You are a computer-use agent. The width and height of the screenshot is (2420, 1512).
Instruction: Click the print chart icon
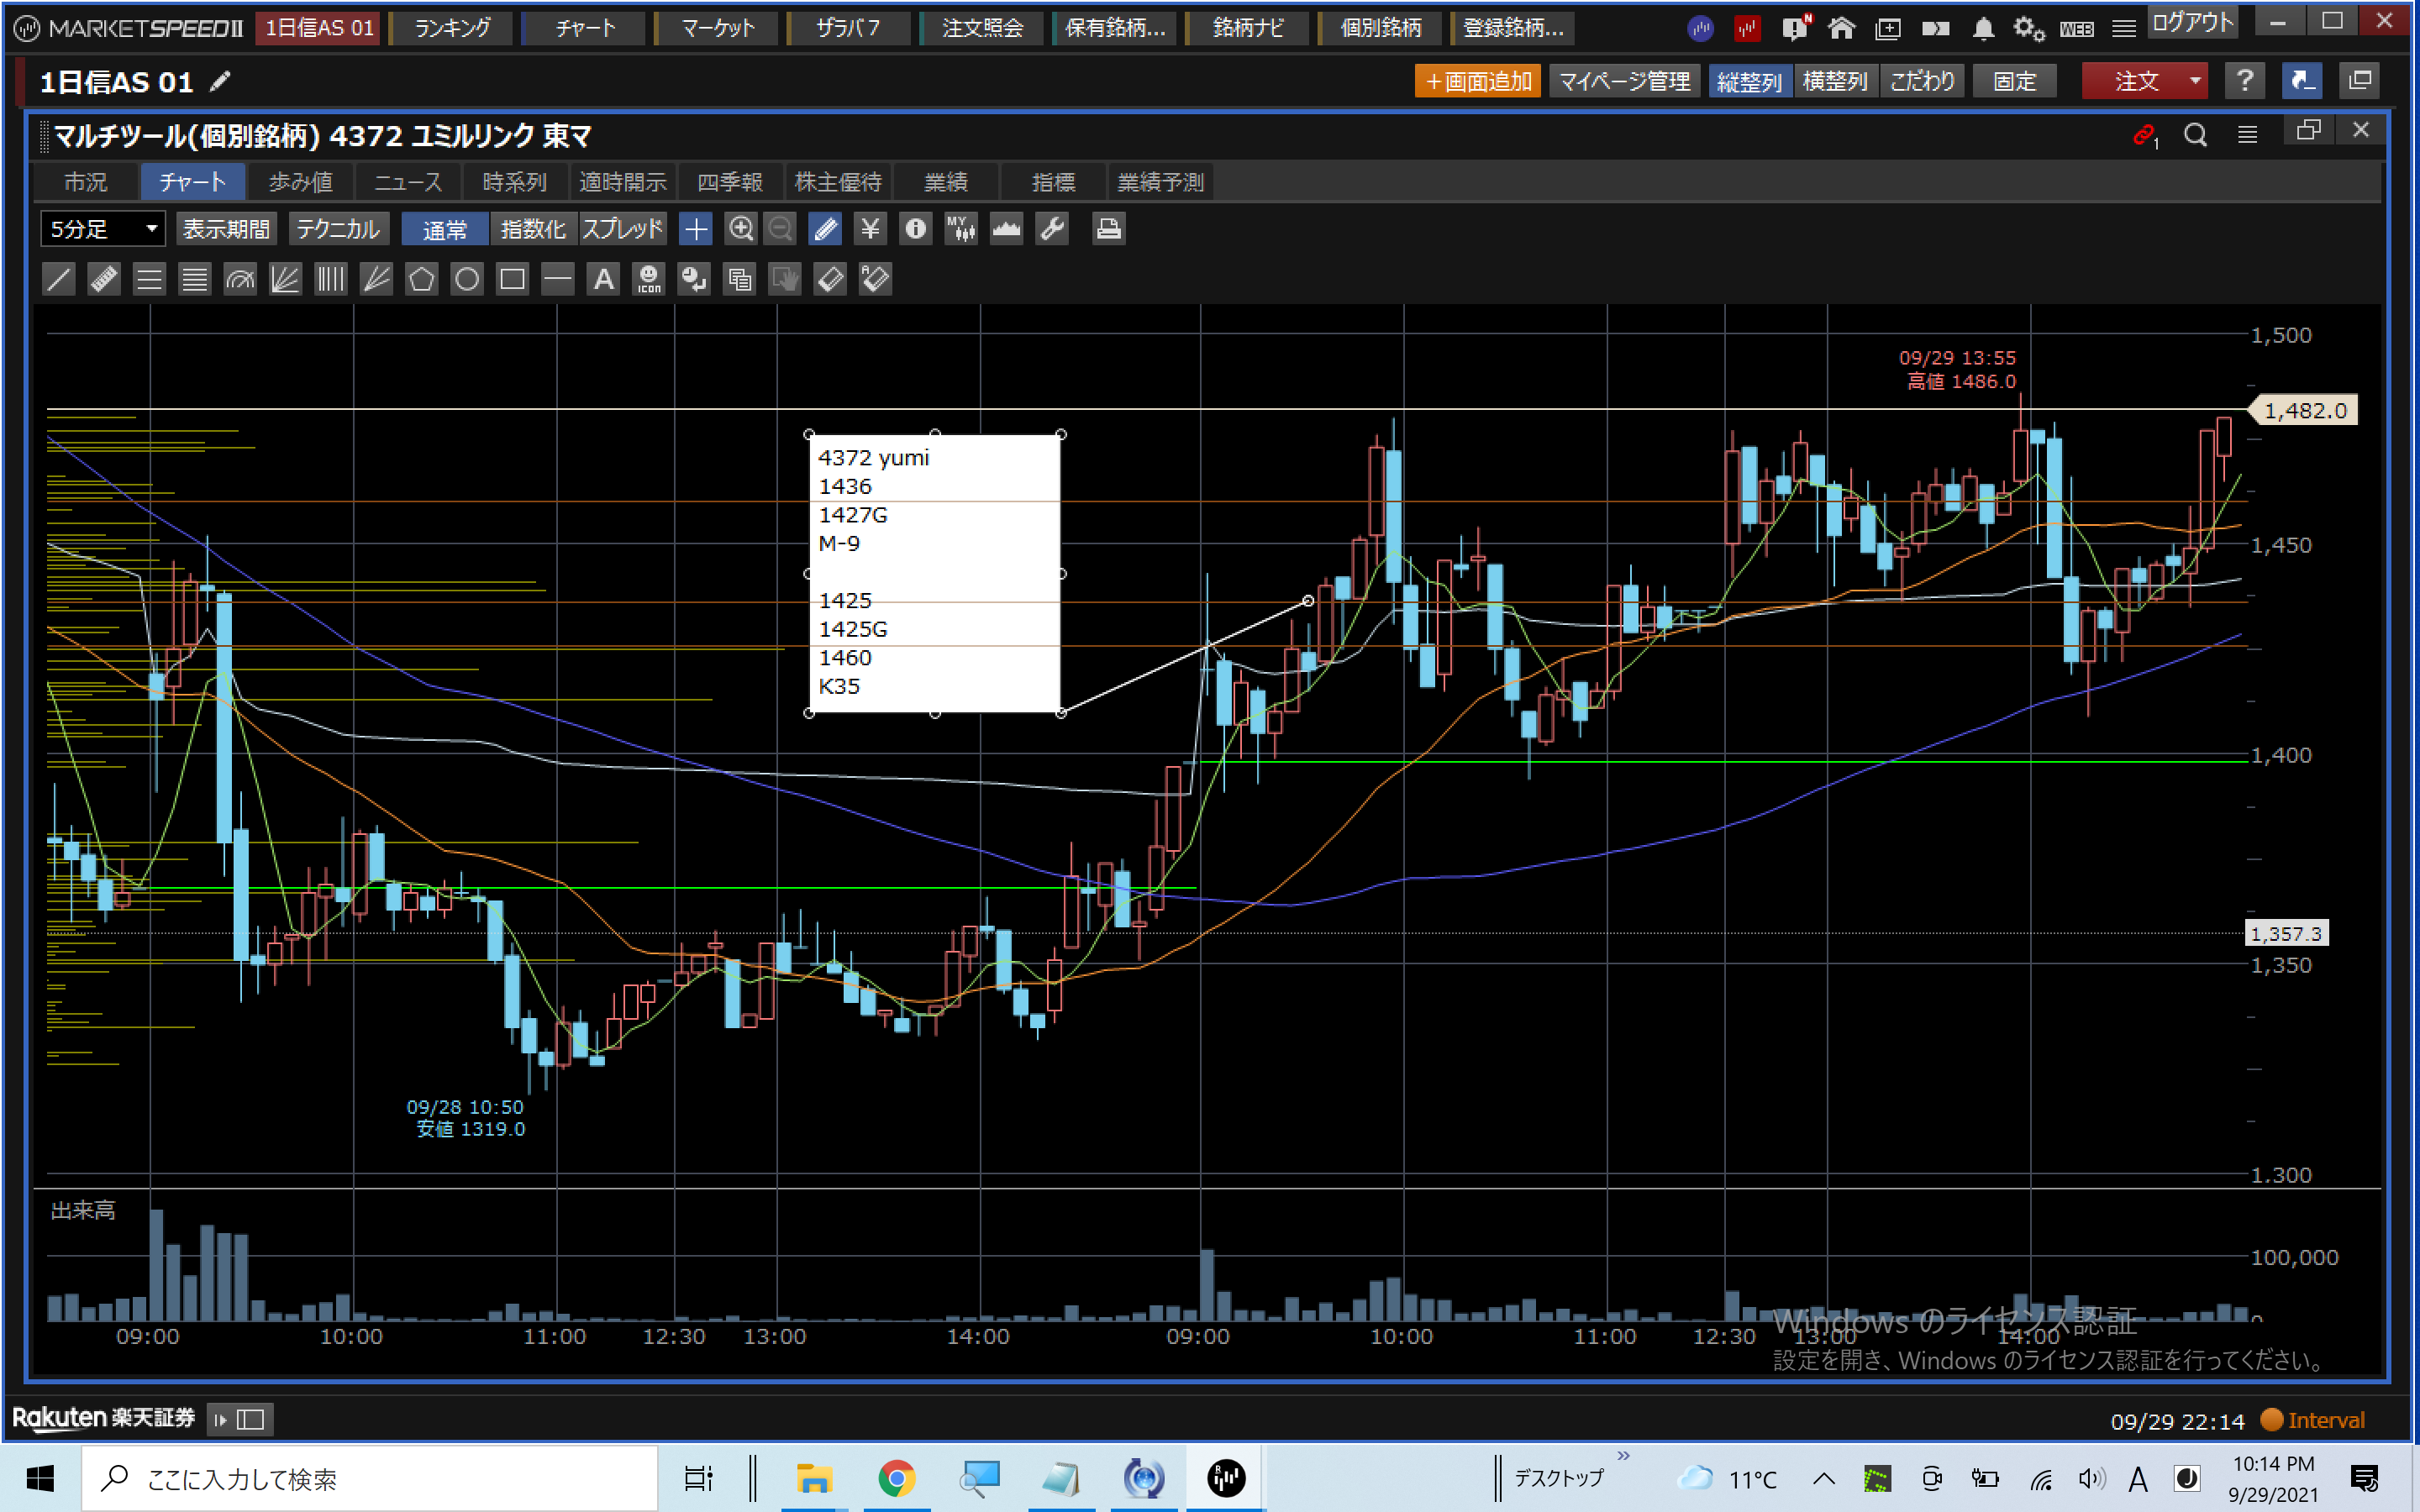(x=1108, y=229)
